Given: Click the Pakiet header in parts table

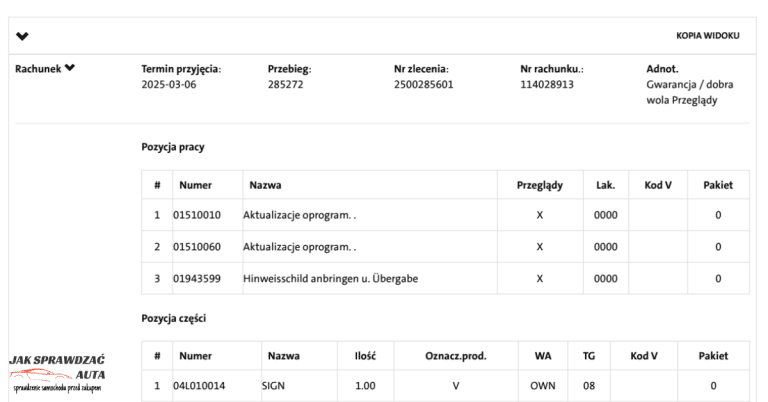Looking at the screenshot, I should 713,356.
